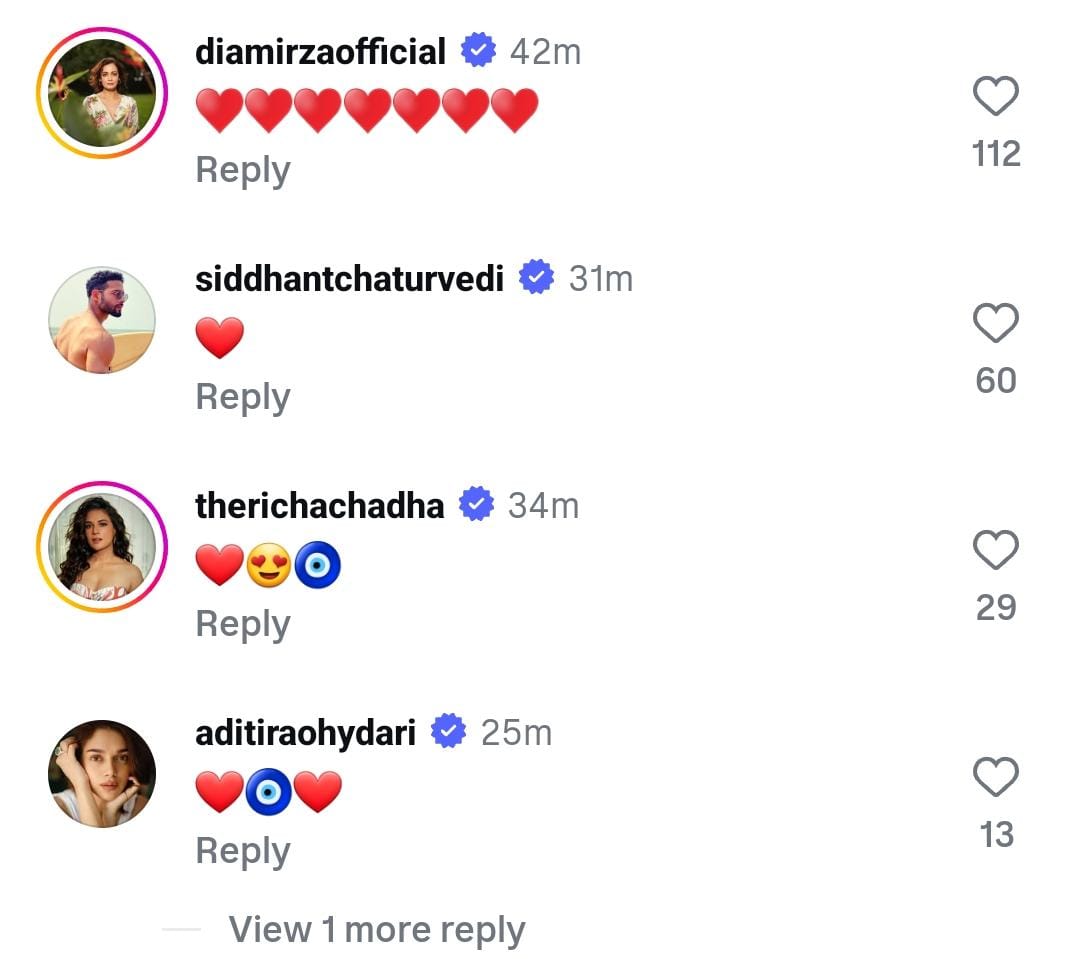Open the therichachadha username link
1080x959 pixels.
pyautogui.click(x=319, y=505)
